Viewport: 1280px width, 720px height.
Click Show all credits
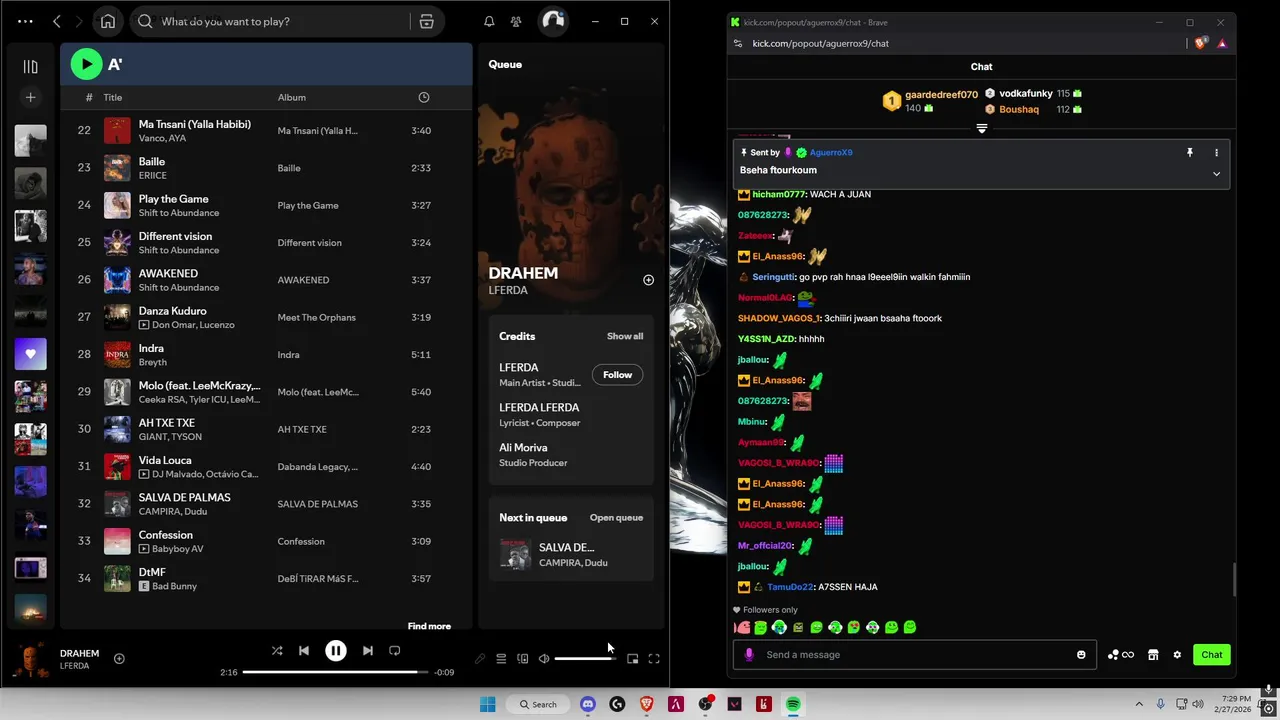coord(625,336)
